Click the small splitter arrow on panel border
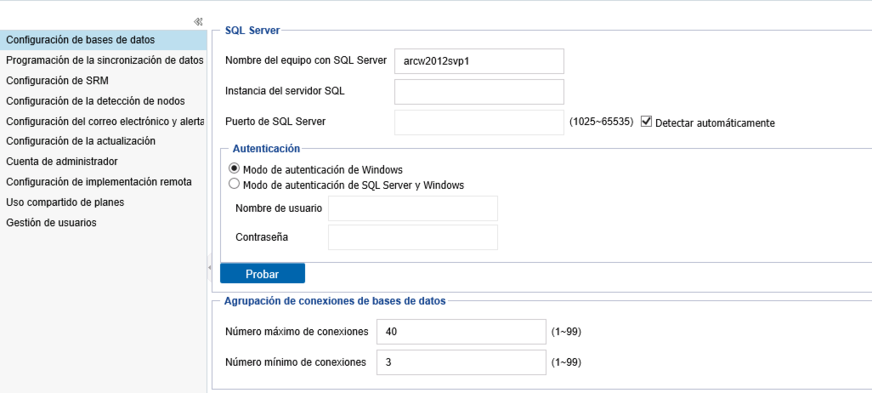The image size is (872, 393). point(209,267)
